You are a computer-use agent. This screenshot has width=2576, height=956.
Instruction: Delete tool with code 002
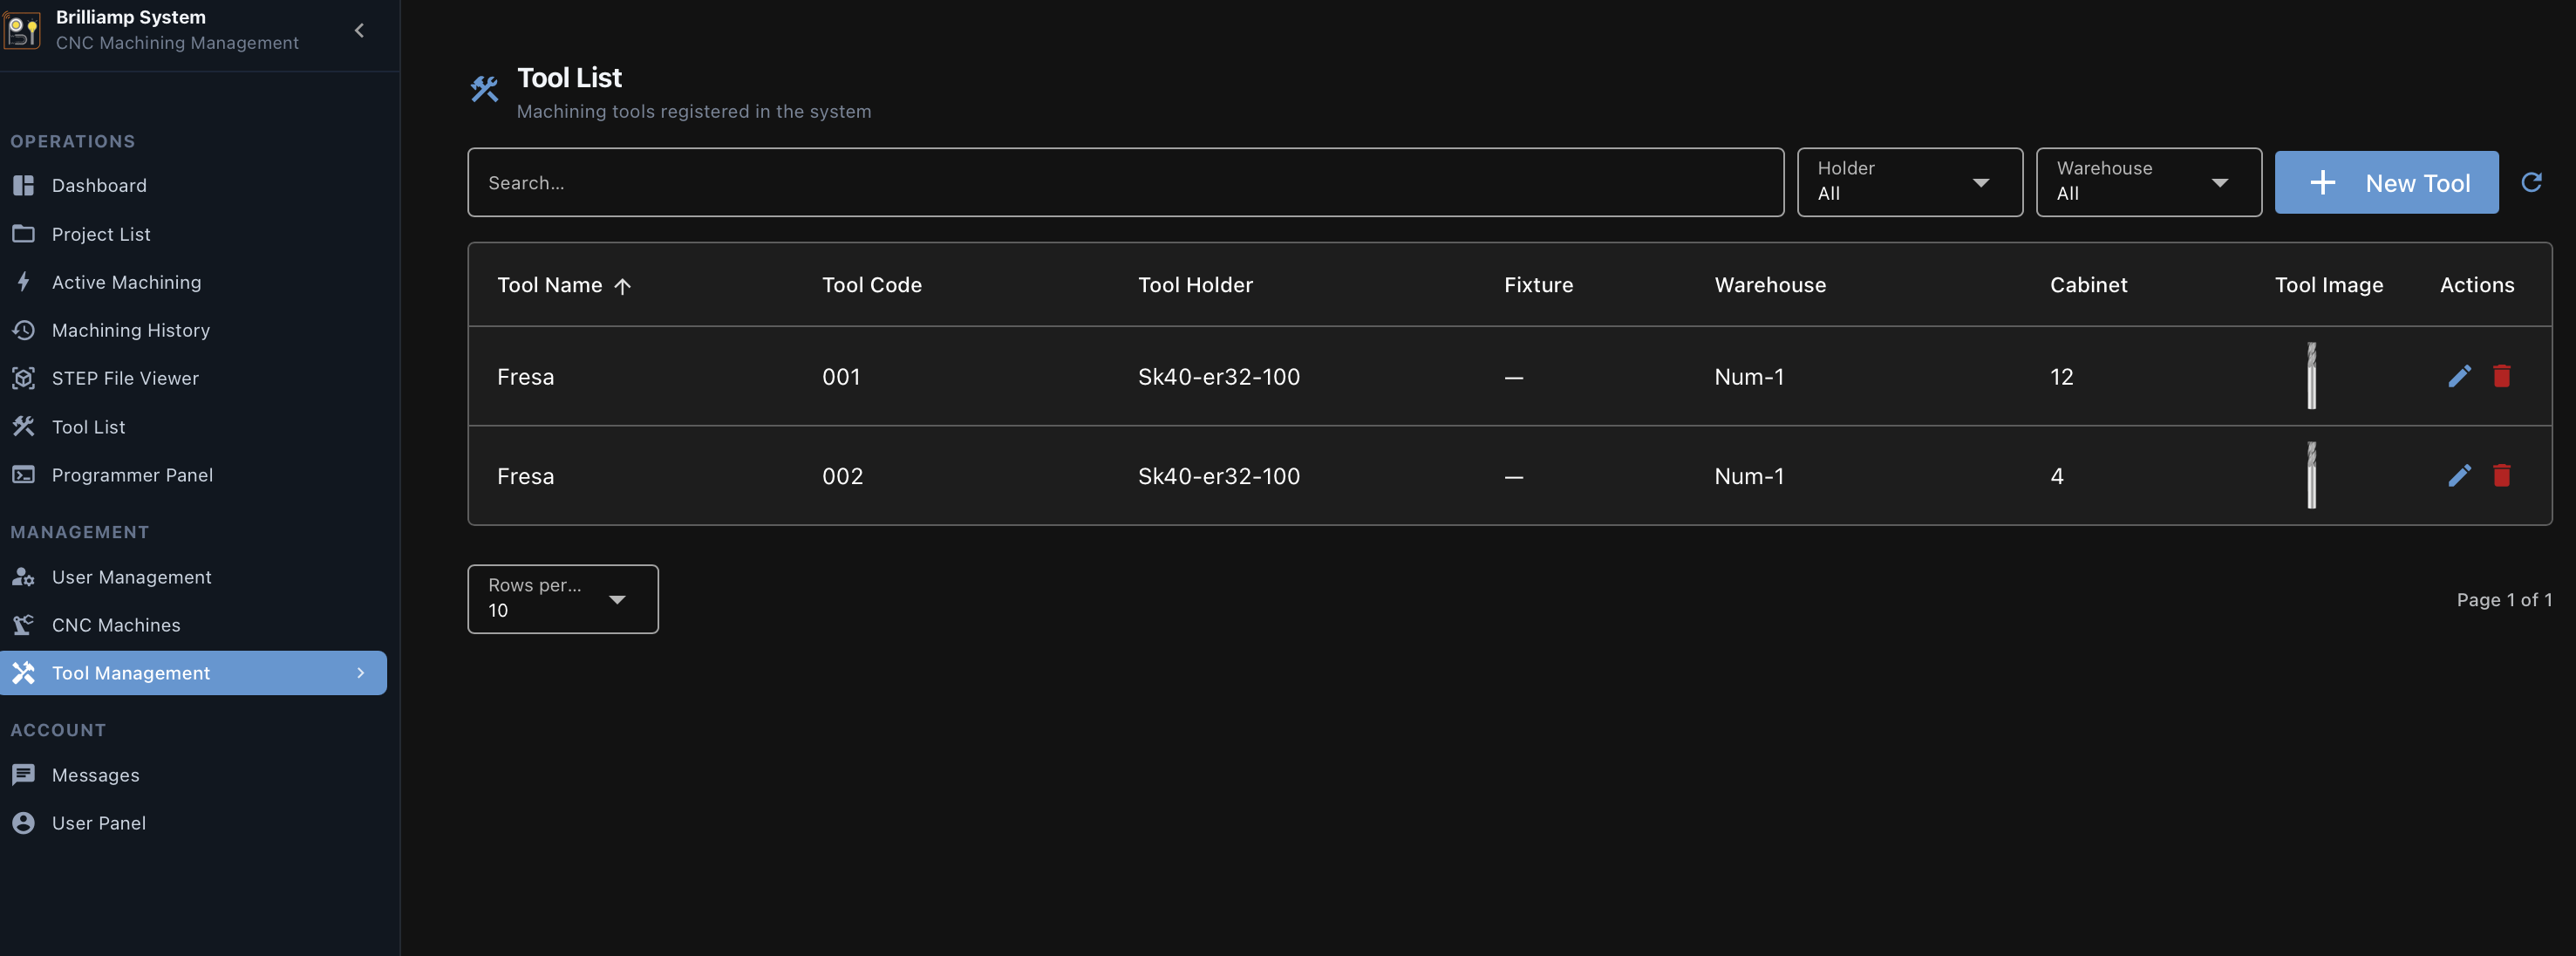pyautogui.click(x=2501, y=475)
